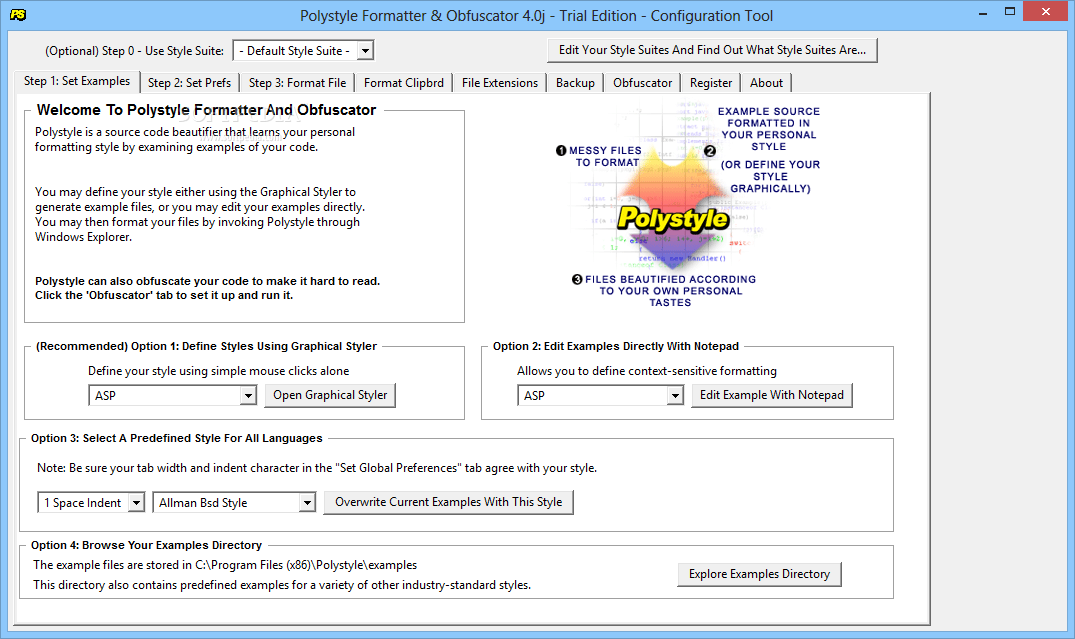Switch to Step 2: Set Prefs tab
The height and width of the screenshot is (639, 1075).
[190, 83]
